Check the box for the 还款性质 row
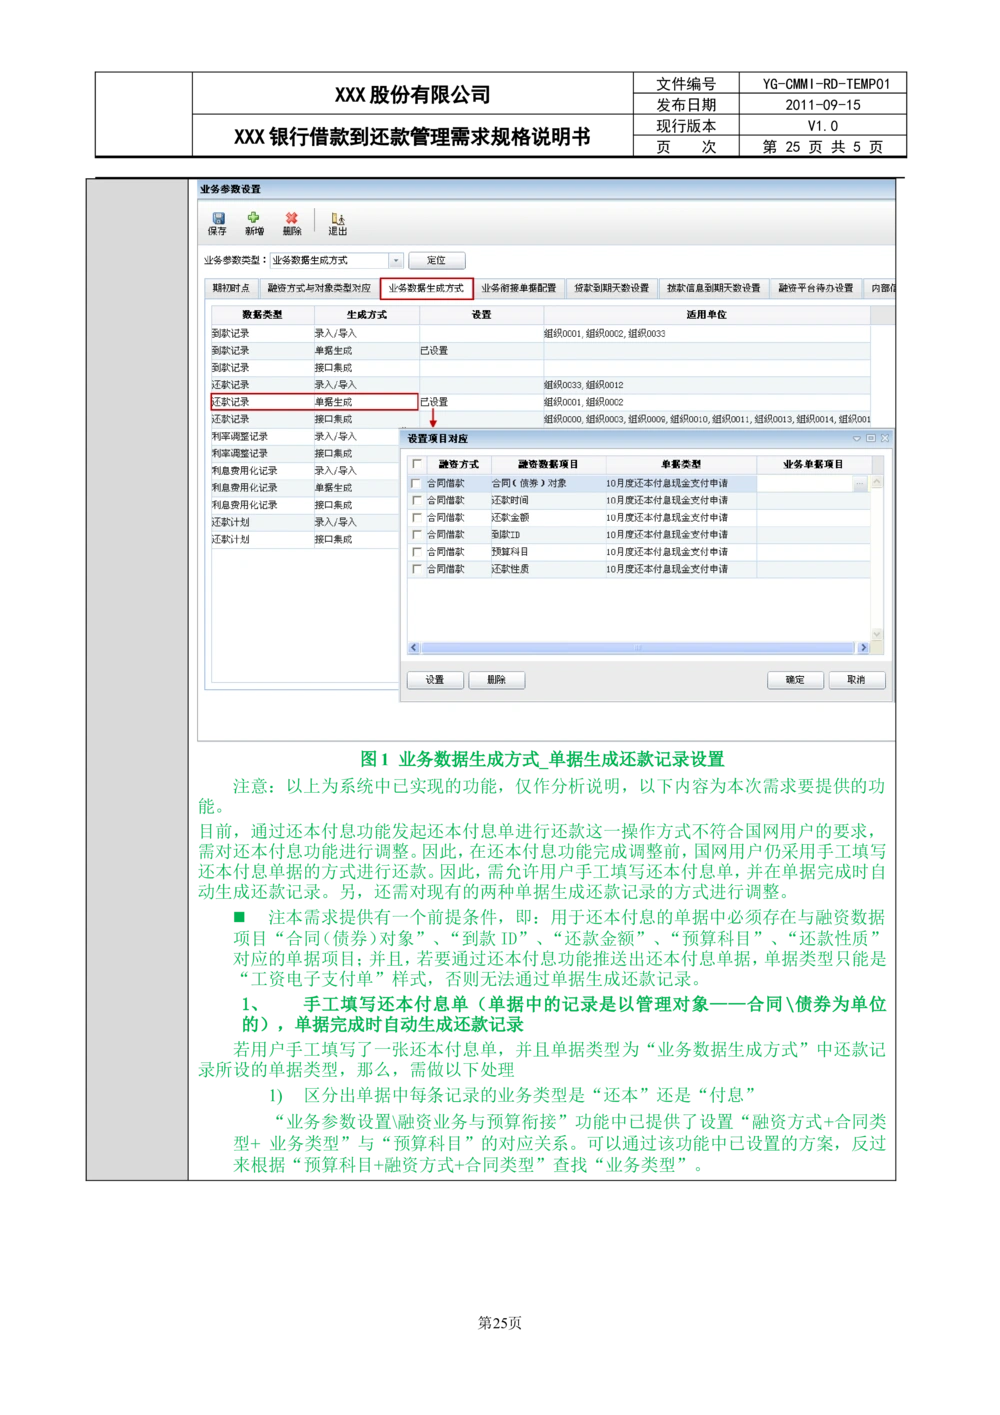Screen dimensions: 1000x1415 click(x=416, y=570)
